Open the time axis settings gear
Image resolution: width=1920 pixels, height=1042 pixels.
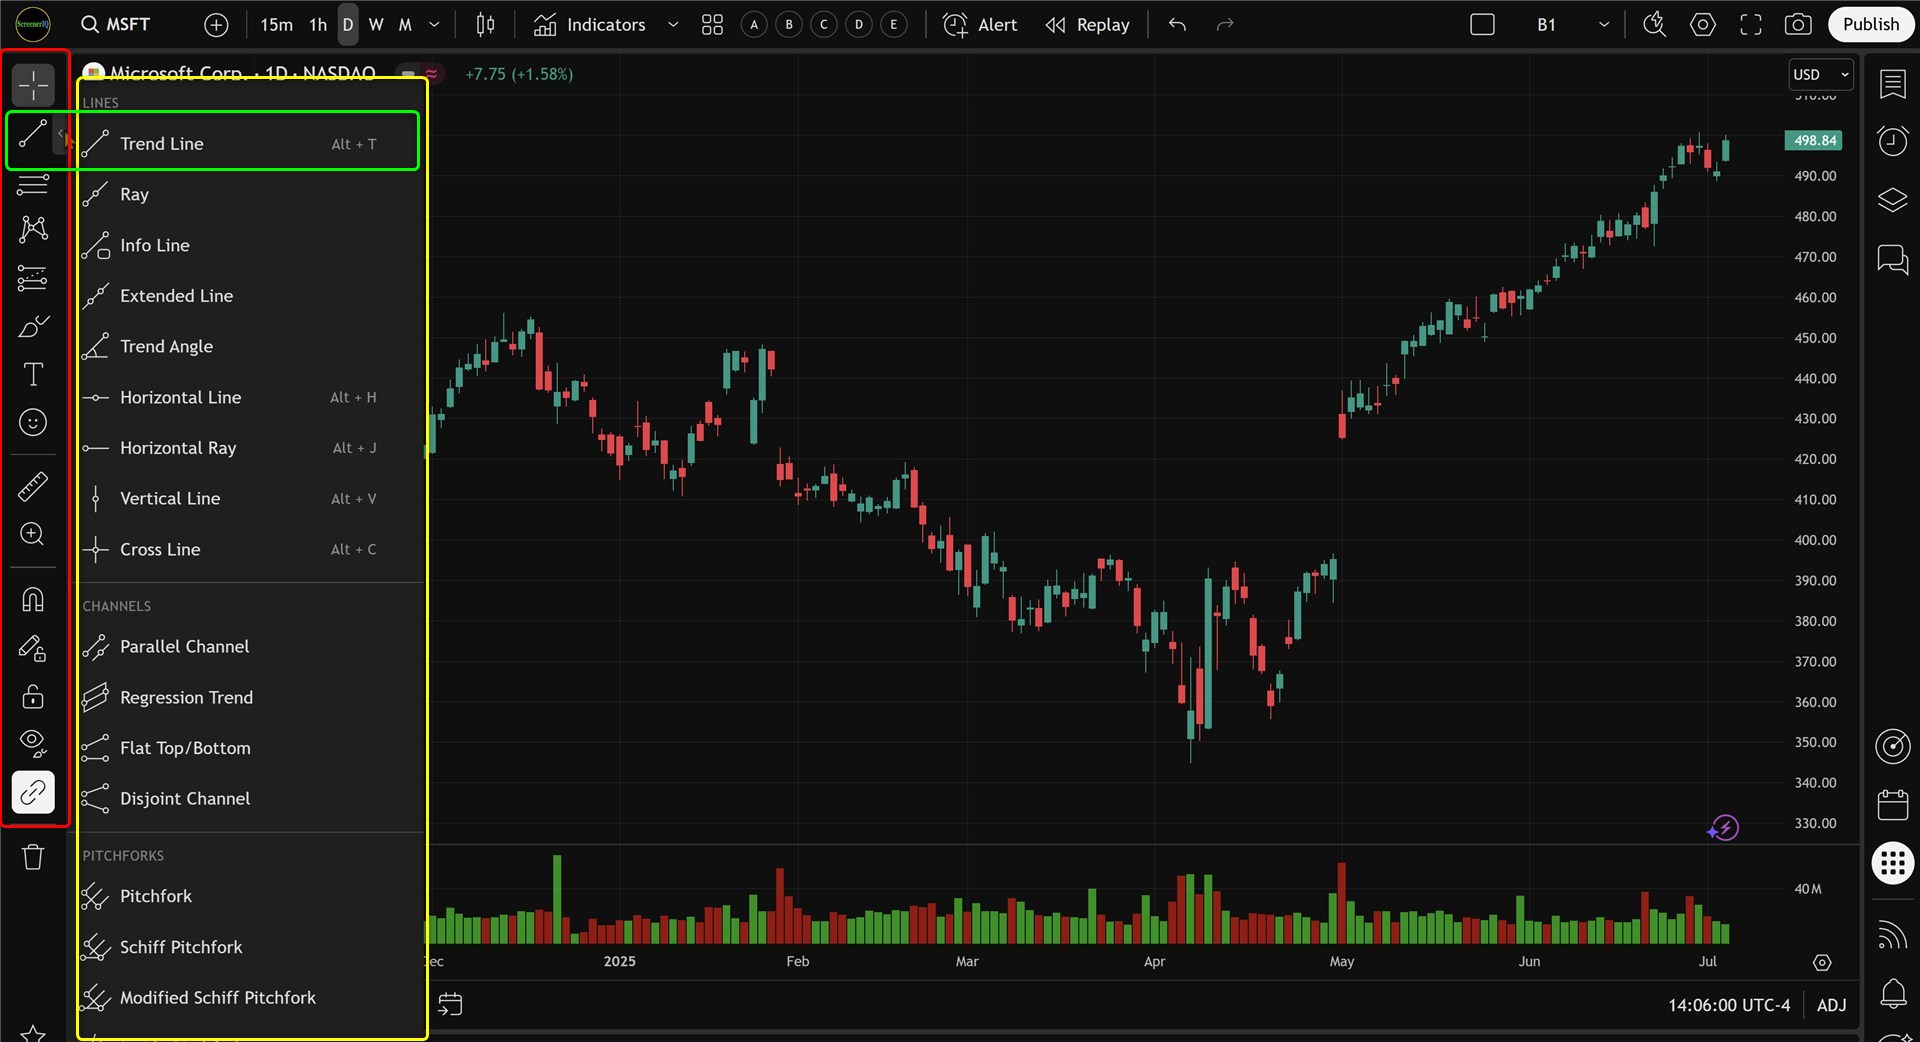pyautogui.click(x=1822, y=962)
